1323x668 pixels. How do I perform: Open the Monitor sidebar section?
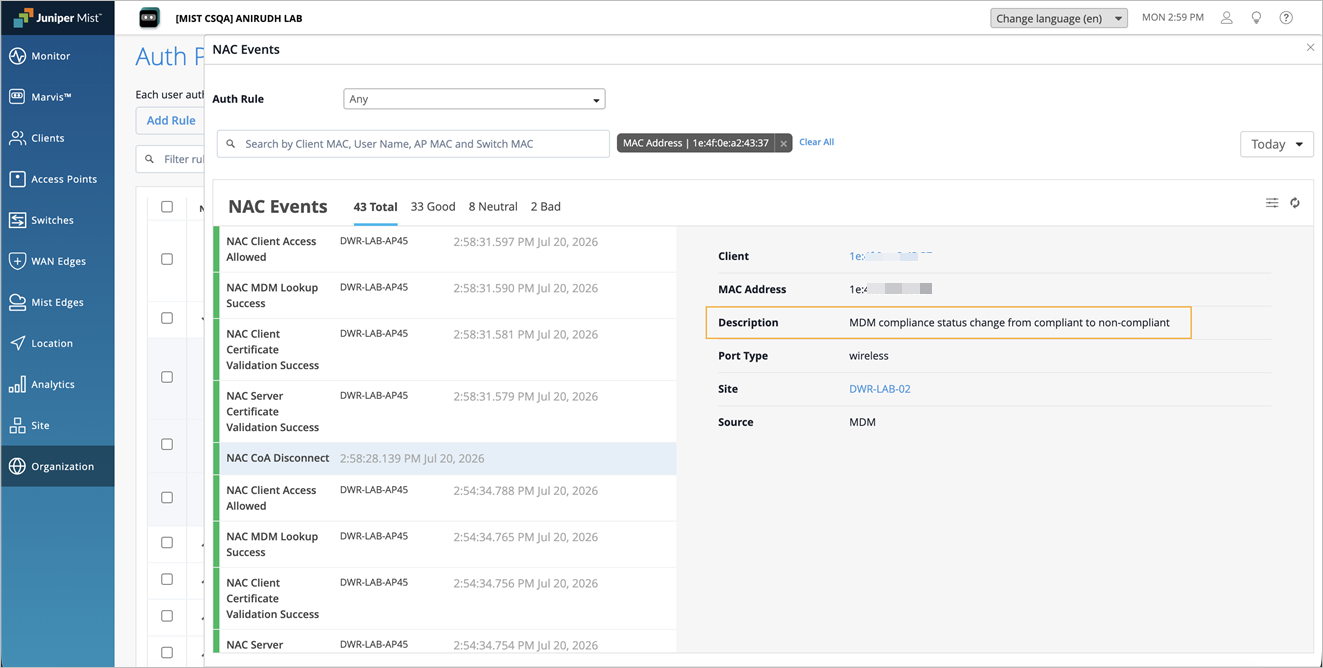57,56
